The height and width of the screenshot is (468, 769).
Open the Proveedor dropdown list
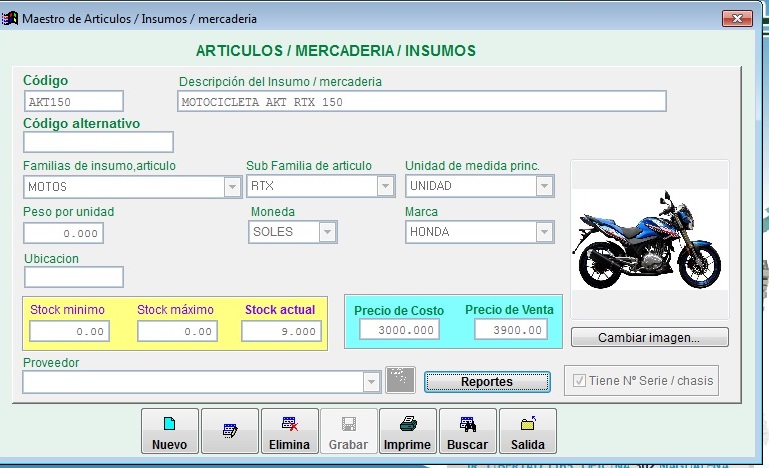point(371,381)
